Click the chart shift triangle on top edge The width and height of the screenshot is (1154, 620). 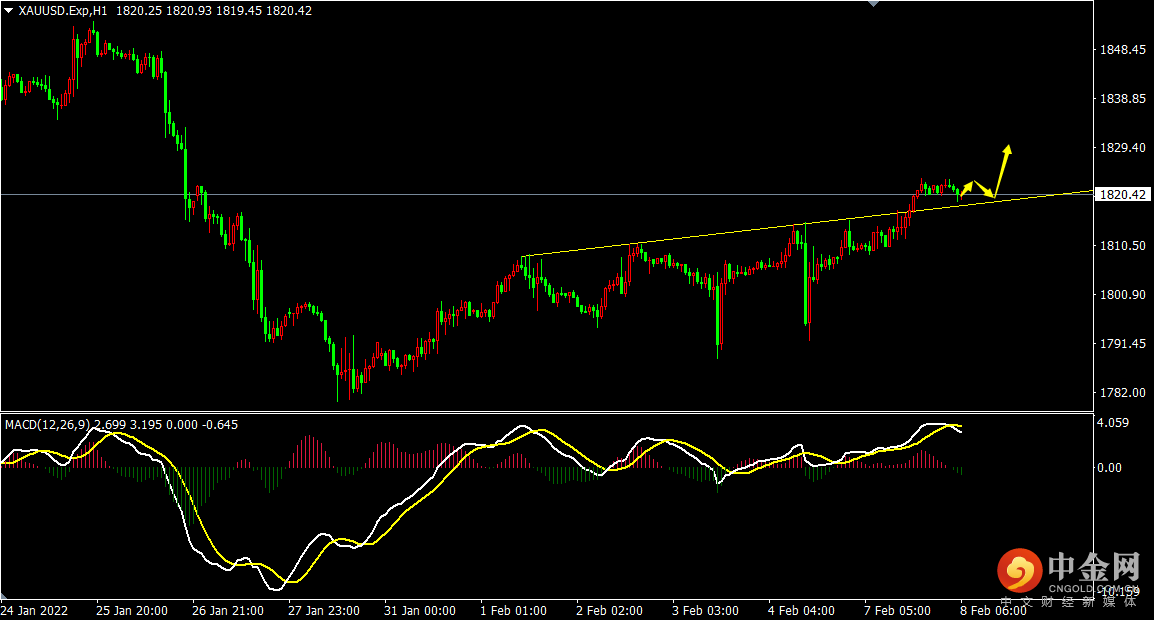pyautogui.click(x=875, y=4)
